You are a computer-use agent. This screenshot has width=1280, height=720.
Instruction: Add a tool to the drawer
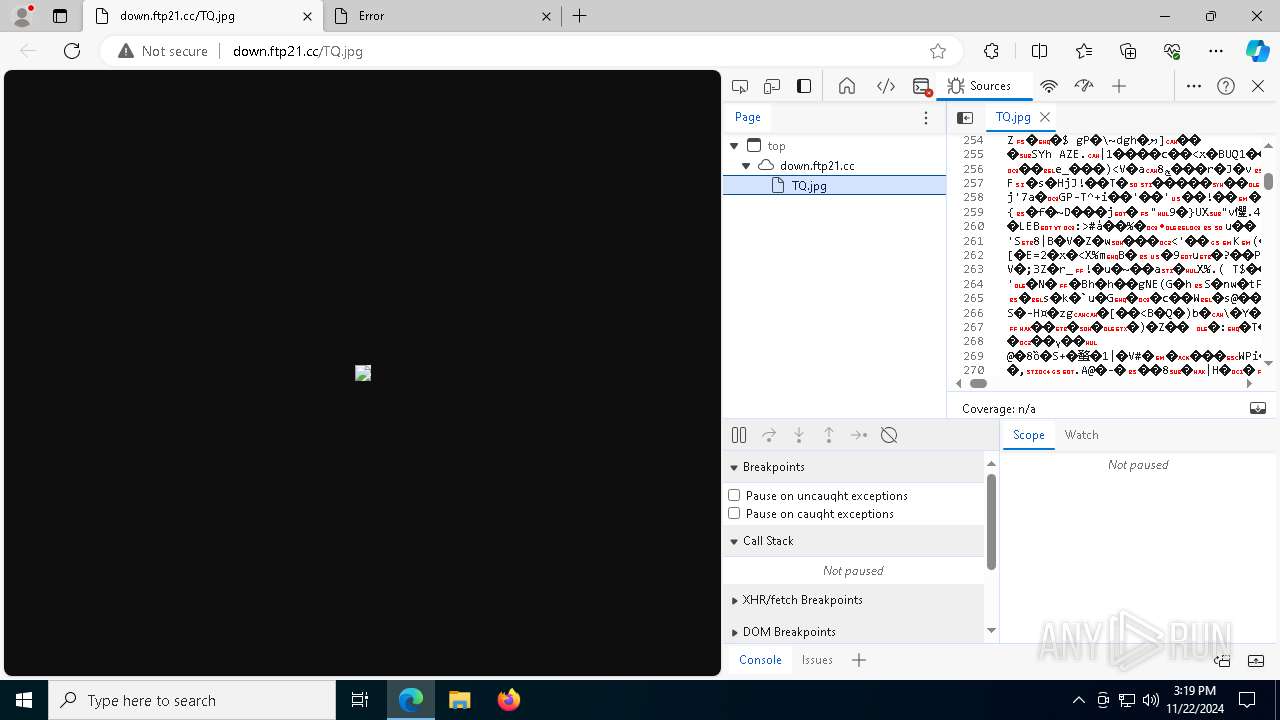coord(858,660)
